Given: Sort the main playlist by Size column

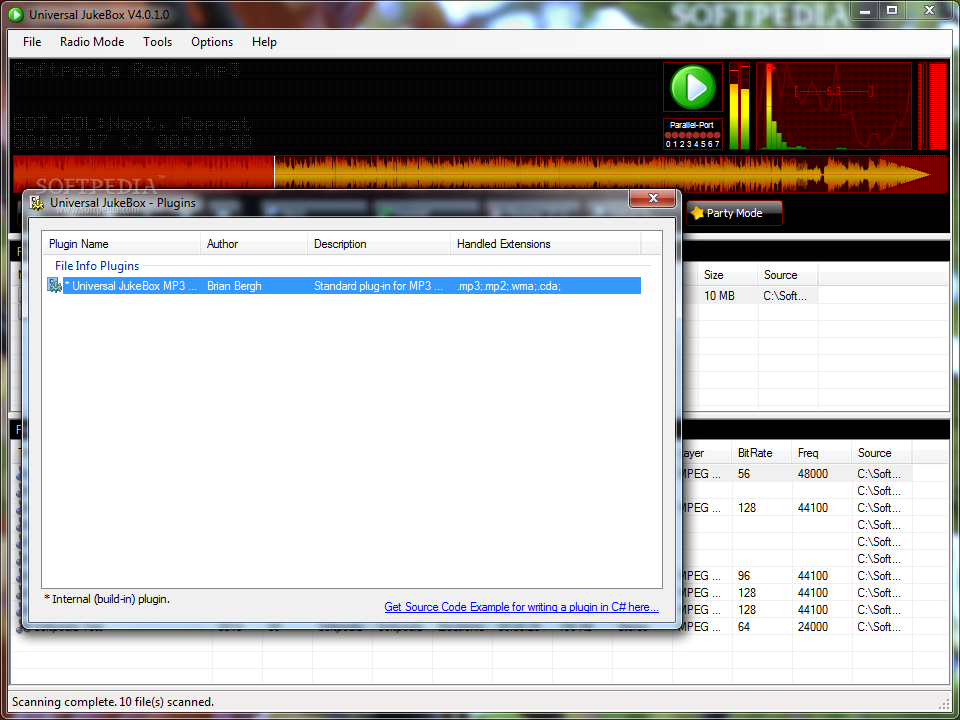Looking at the screenshot, I should point(727,275).
